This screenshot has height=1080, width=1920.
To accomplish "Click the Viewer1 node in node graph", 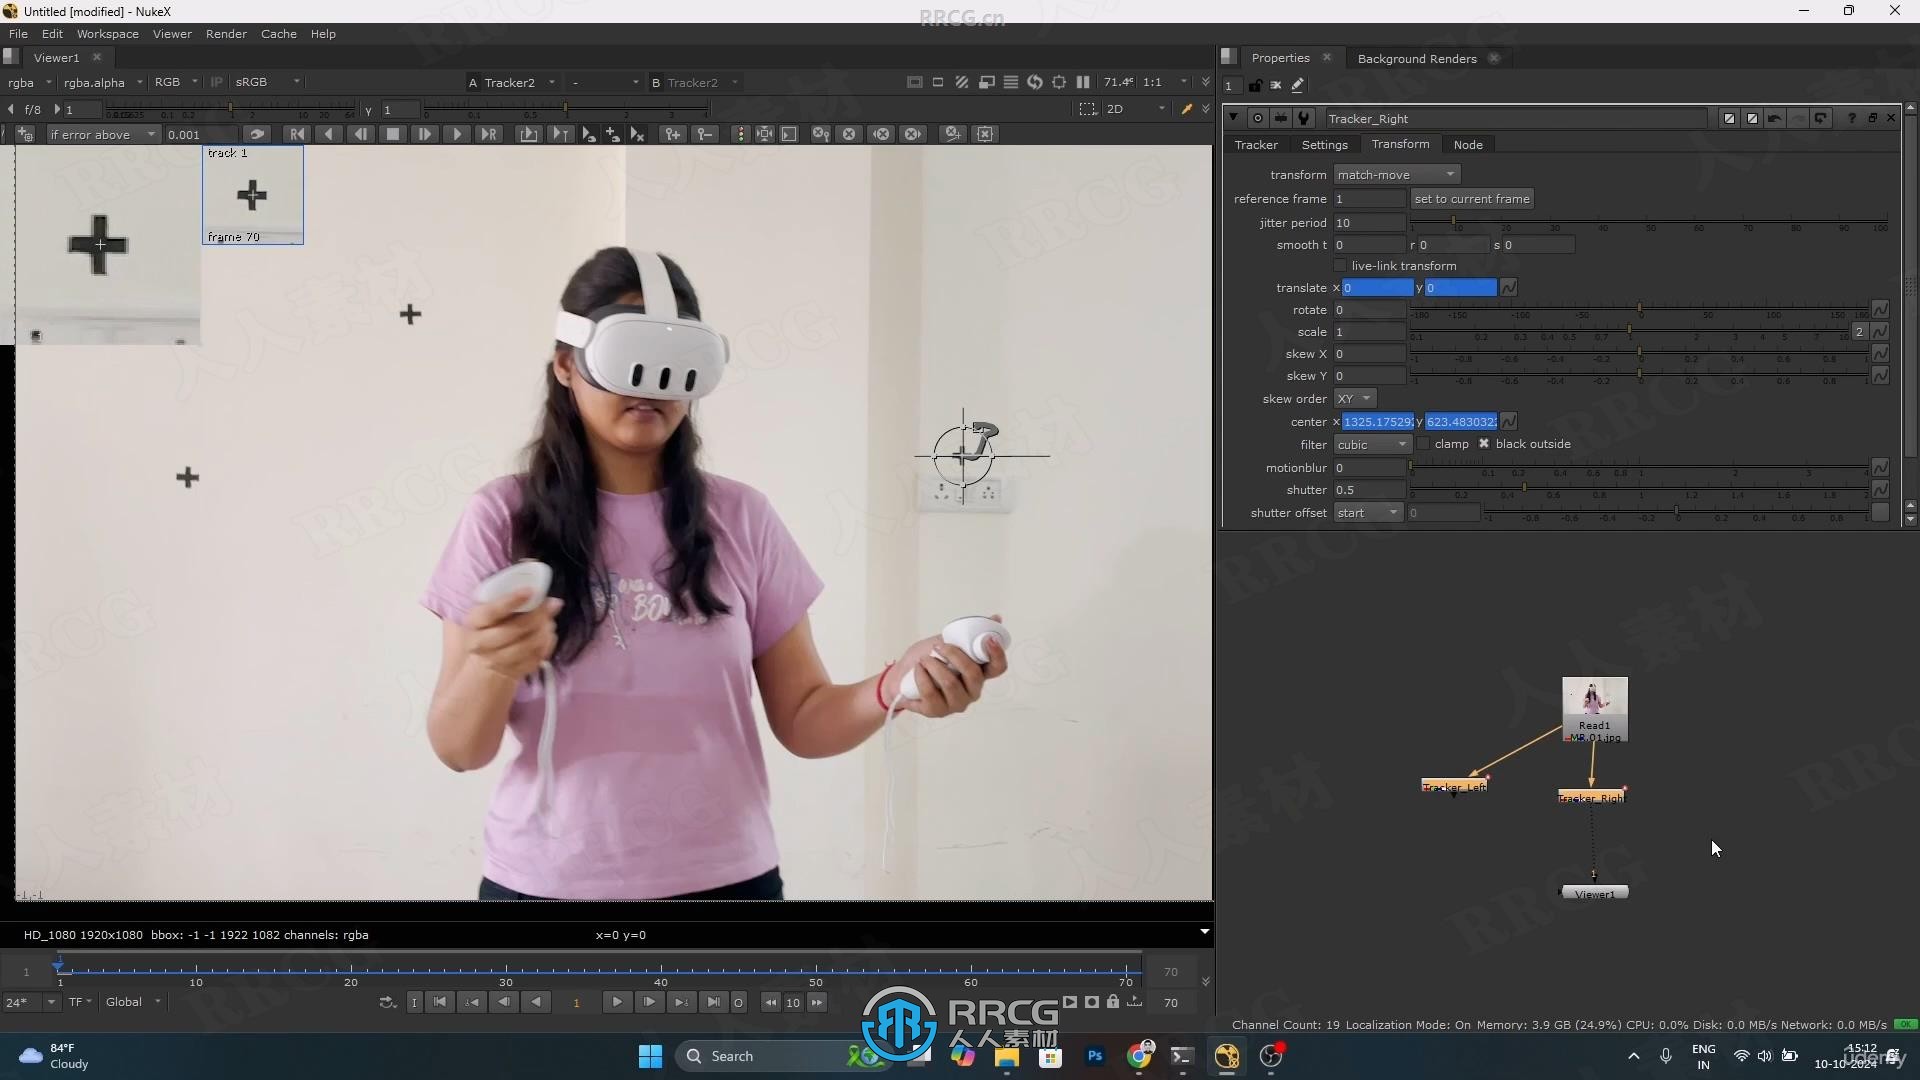I will 1592,893.
